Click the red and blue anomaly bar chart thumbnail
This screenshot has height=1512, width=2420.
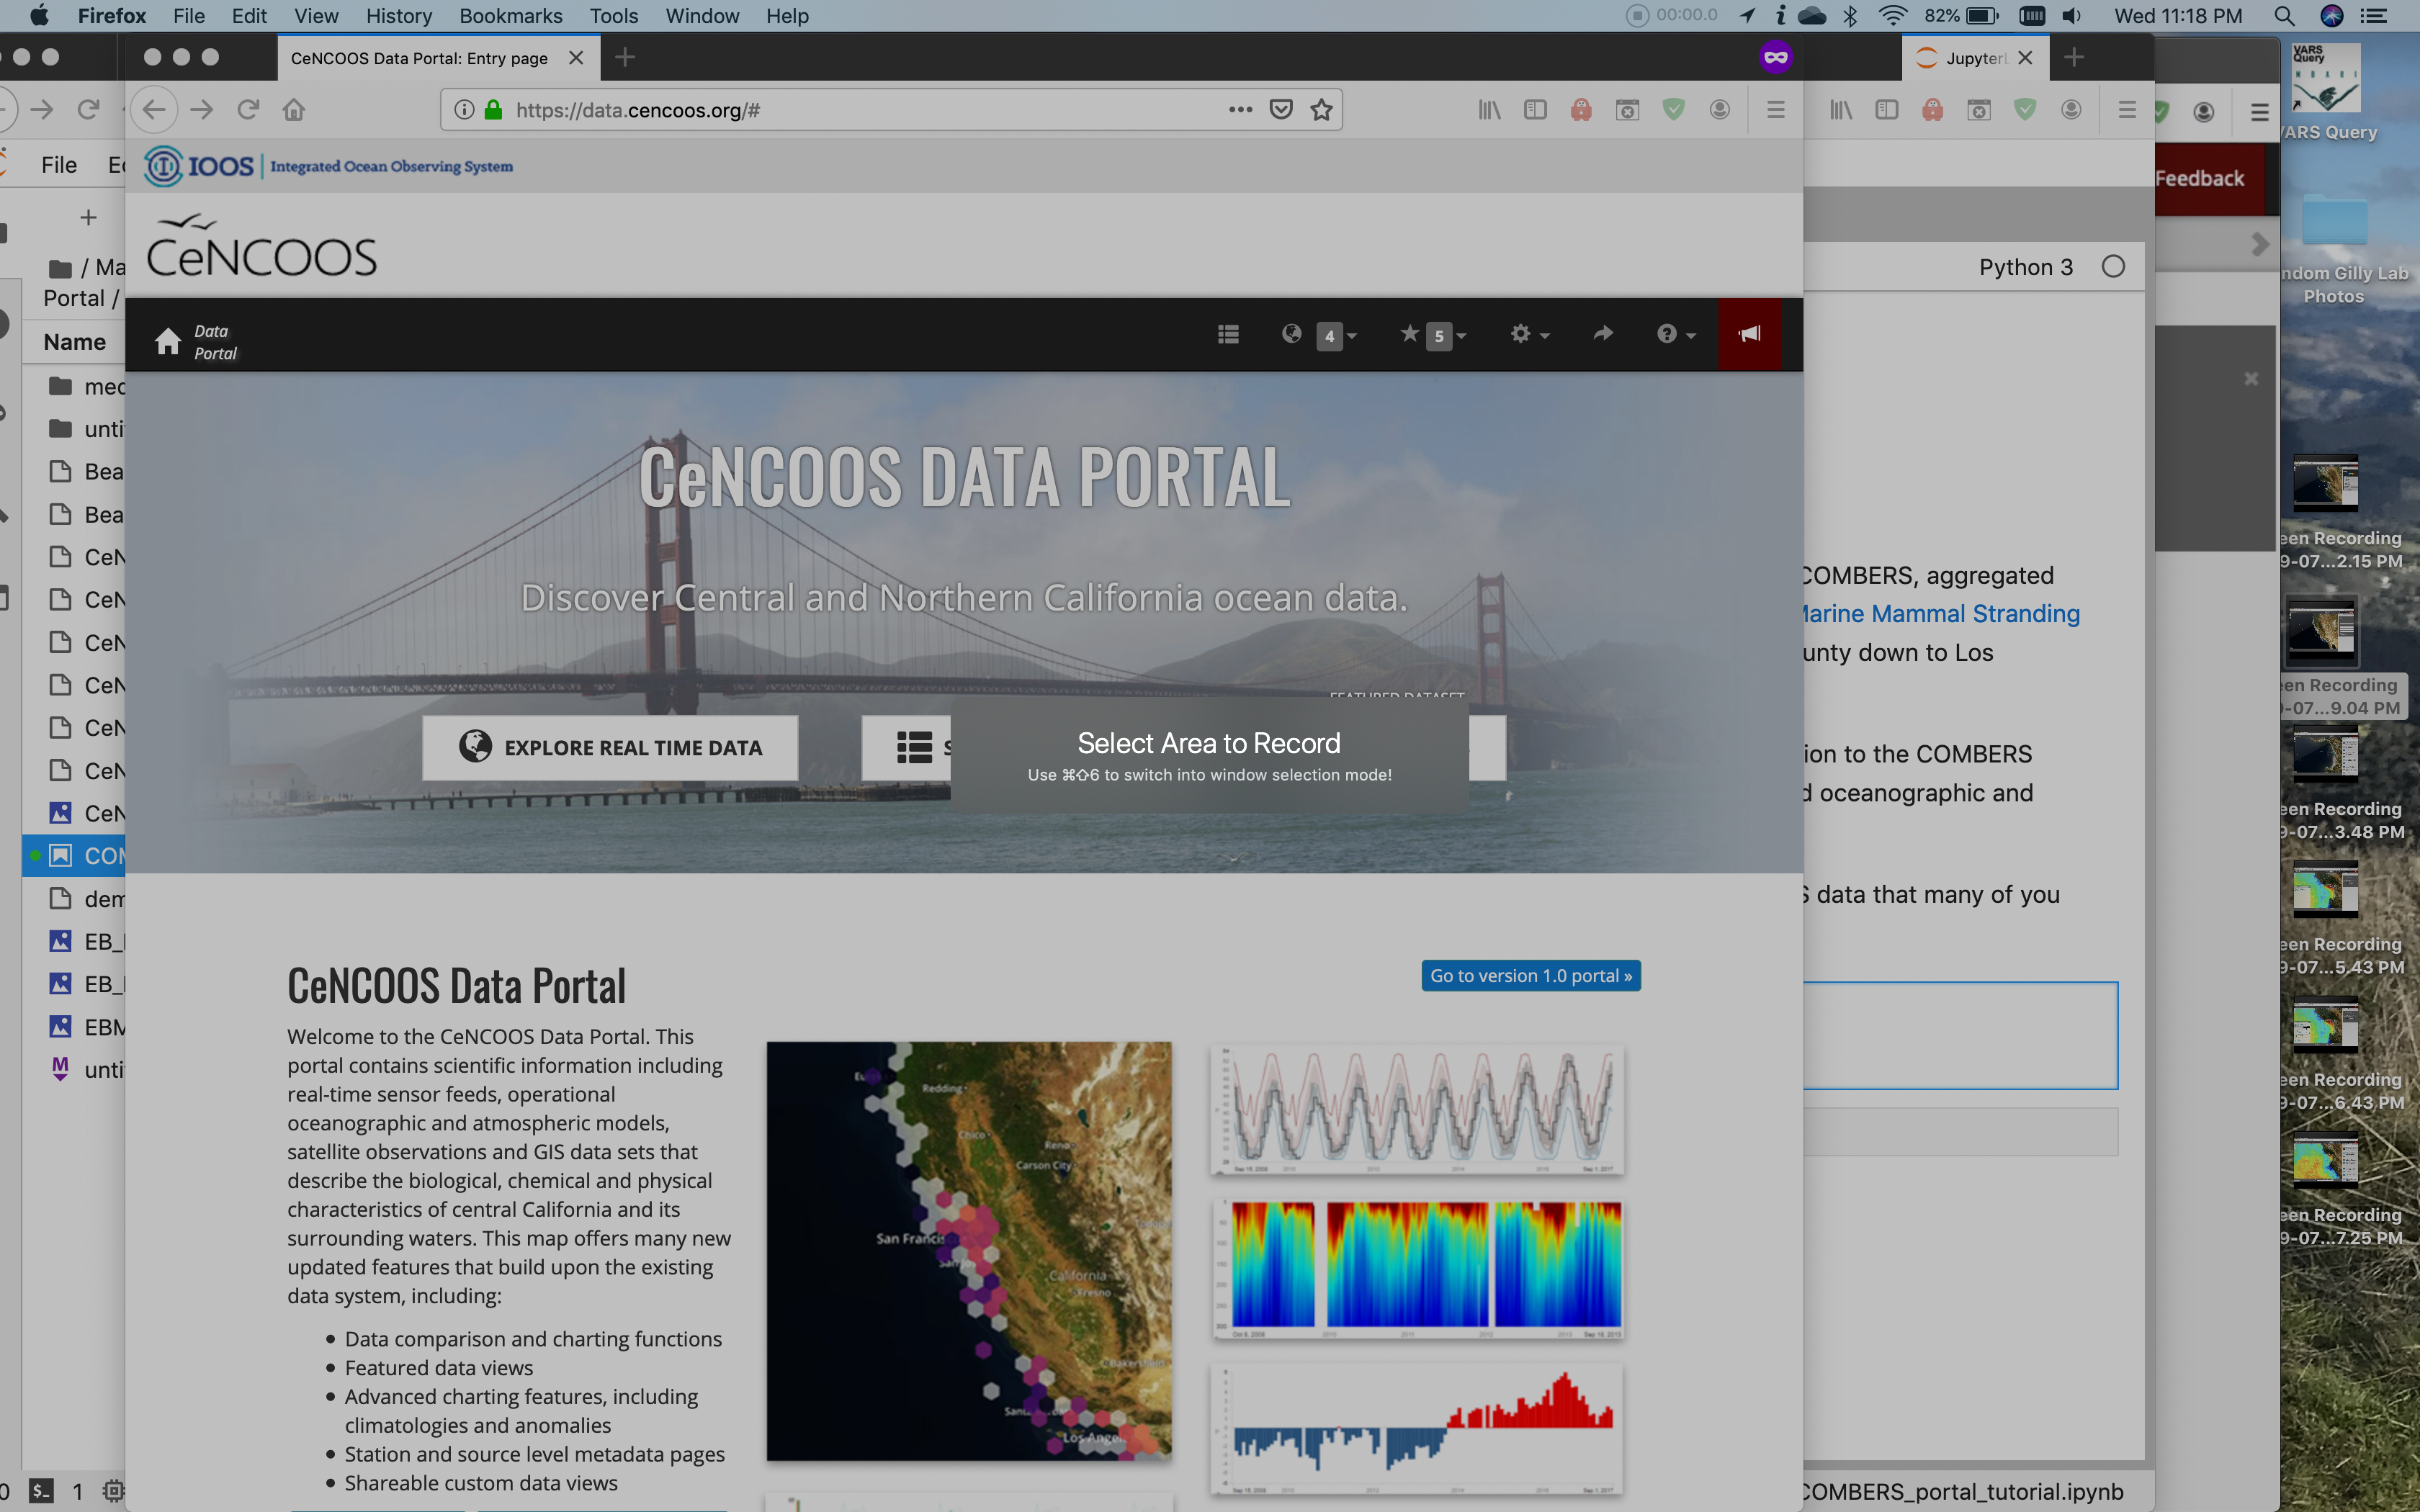1417,1428
